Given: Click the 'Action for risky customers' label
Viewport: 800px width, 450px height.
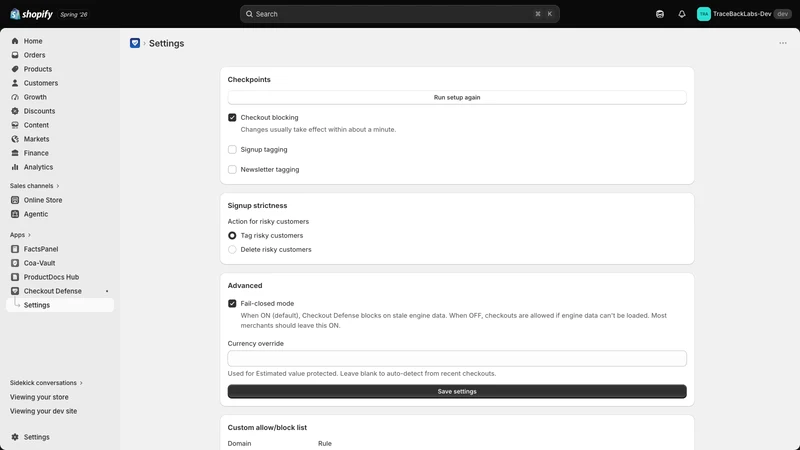Looking at the screenshot, I should click(x=268, y=221).
